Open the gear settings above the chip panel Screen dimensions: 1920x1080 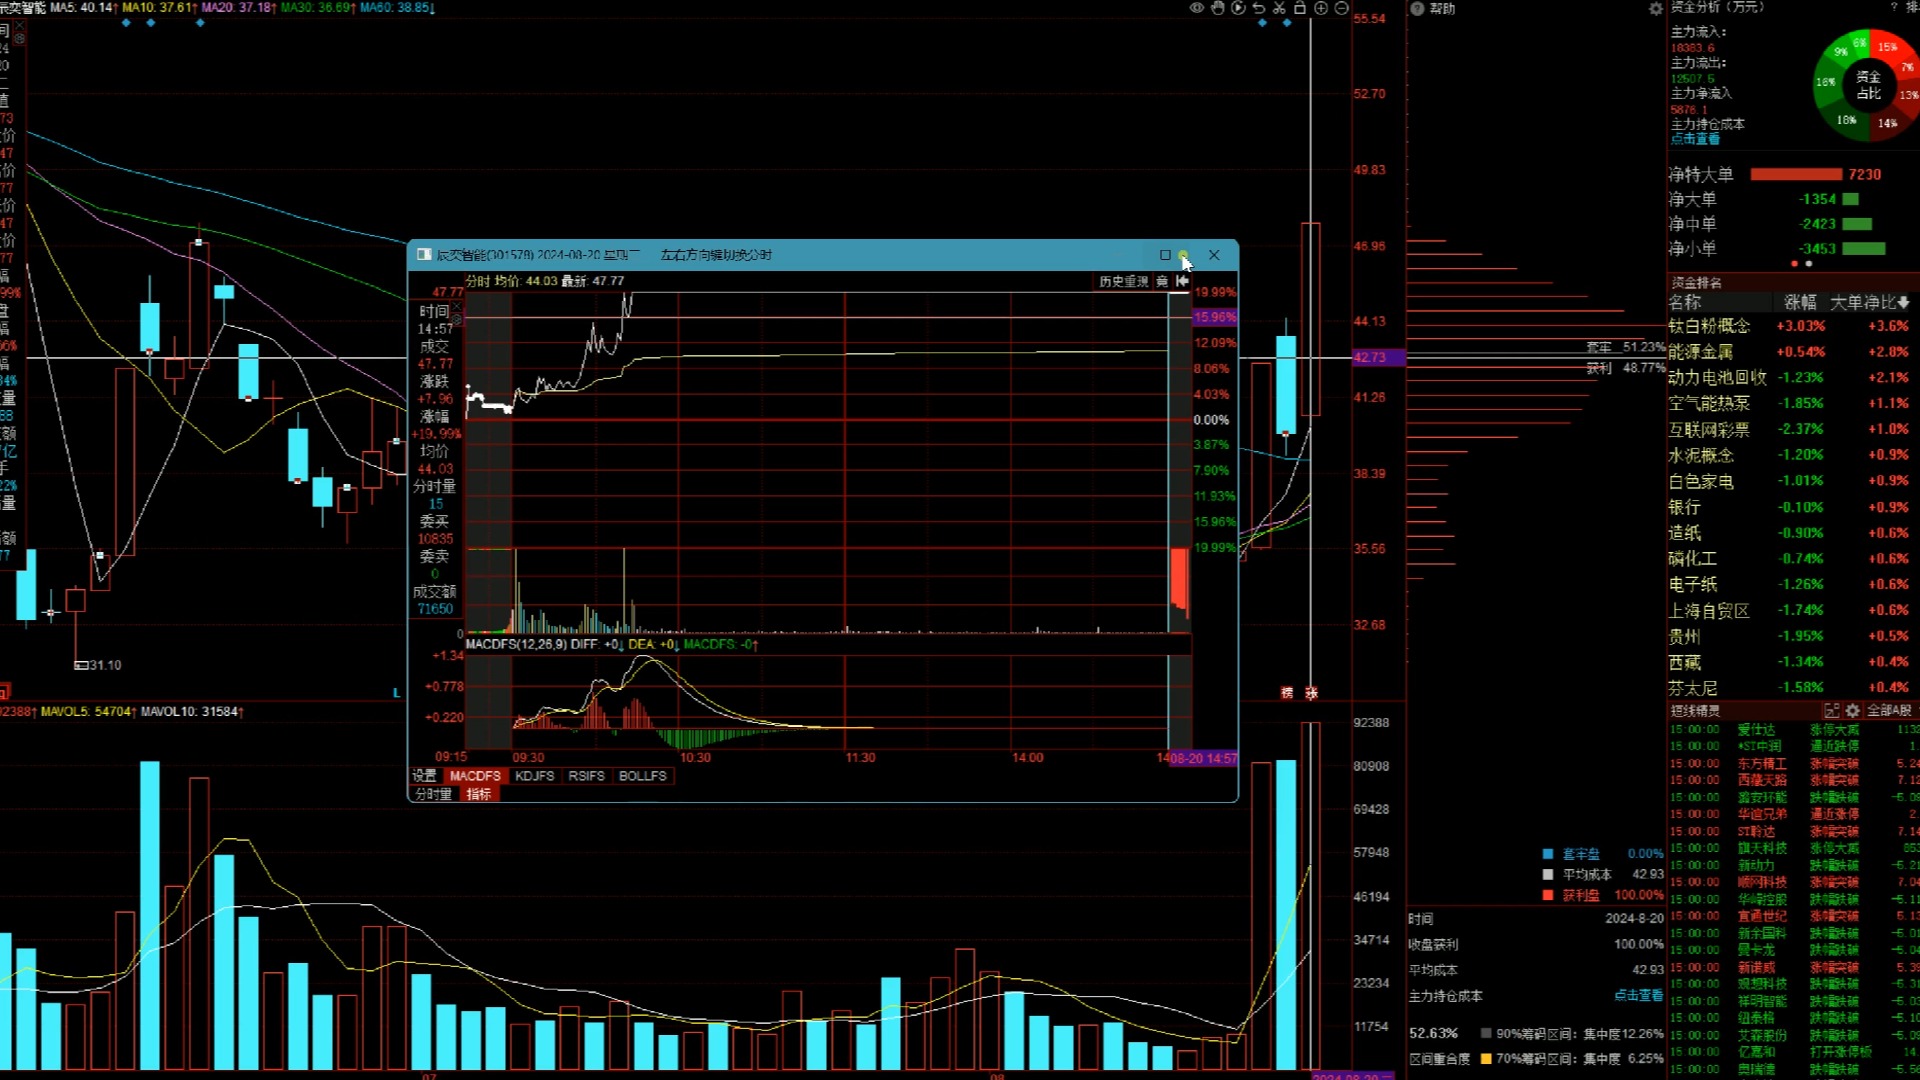[1655, 9]
